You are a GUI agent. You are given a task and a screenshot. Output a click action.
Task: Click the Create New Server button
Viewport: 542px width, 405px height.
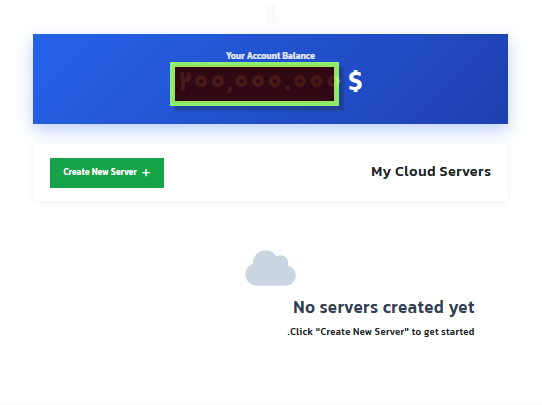[x=107, y=173]
